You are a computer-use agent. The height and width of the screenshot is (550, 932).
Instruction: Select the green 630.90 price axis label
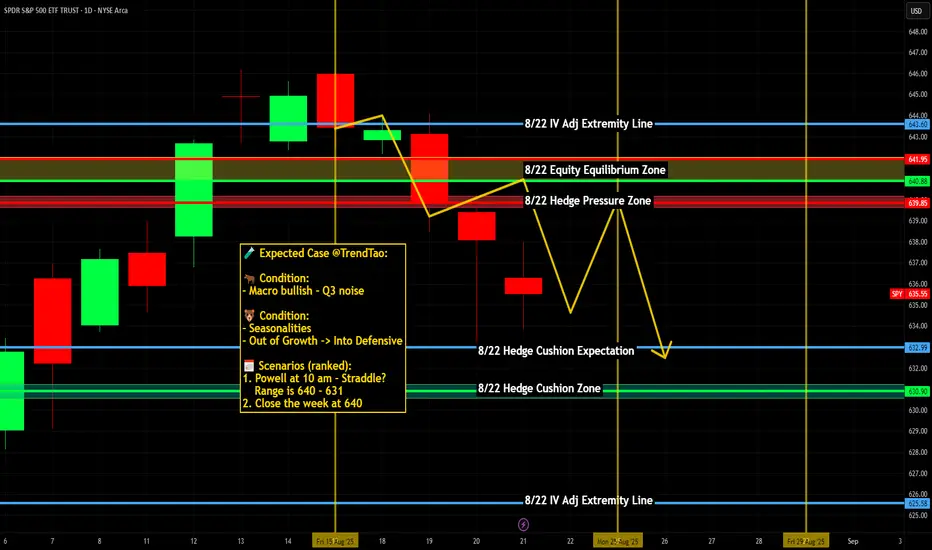tap(917, 391)
